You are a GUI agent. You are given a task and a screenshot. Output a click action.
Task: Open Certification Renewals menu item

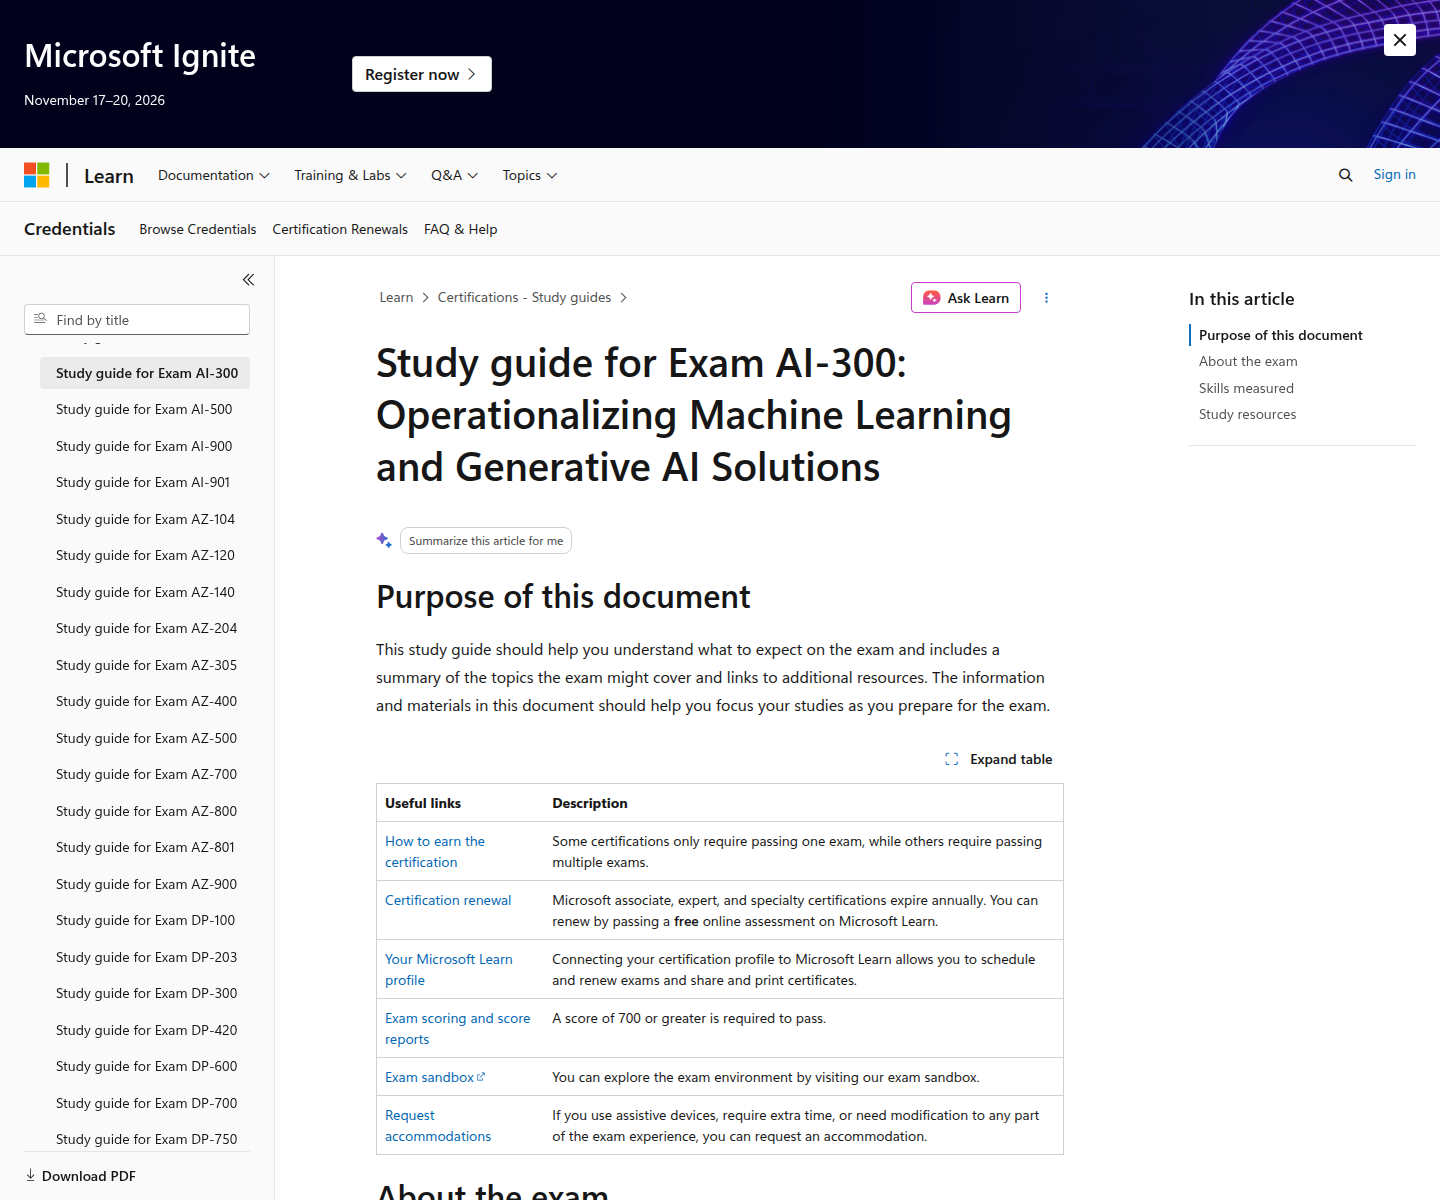[x=340, y=229]
